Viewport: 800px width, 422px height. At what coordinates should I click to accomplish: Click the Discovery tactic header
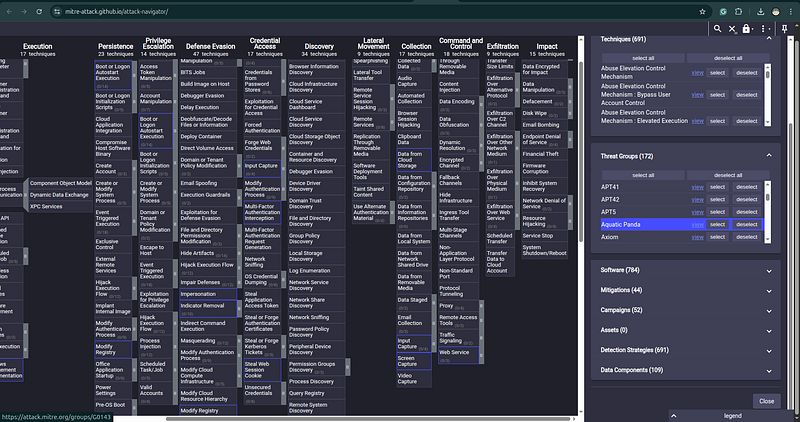319,46
